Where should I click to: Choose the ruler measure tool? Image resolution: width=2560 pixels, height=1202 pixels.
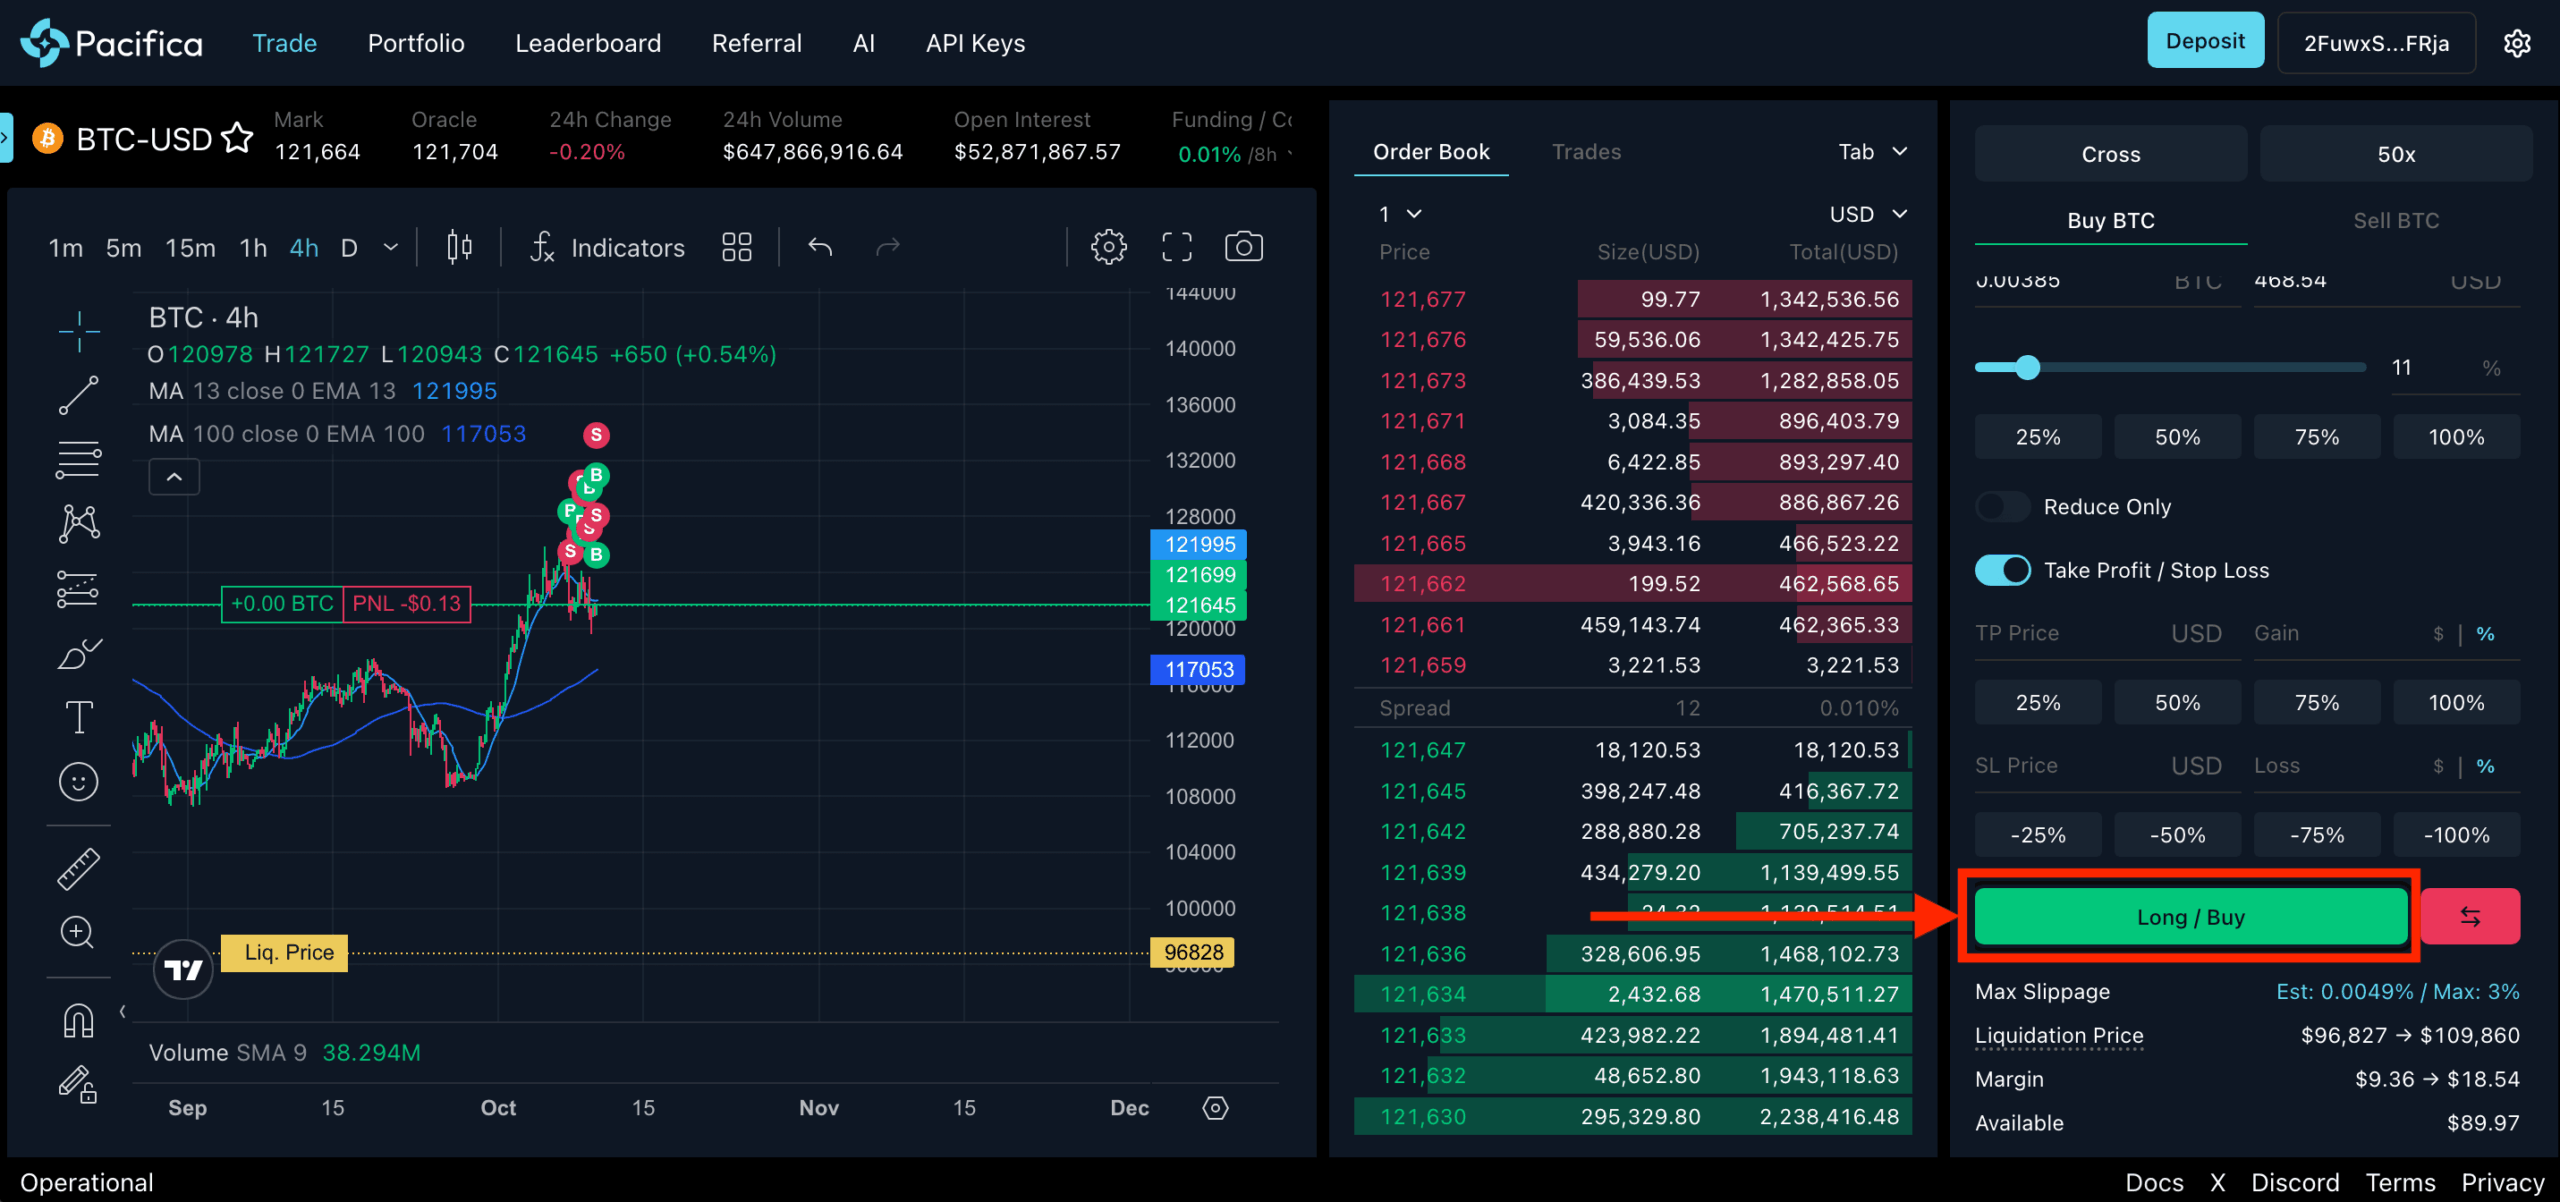coord(78,868)
